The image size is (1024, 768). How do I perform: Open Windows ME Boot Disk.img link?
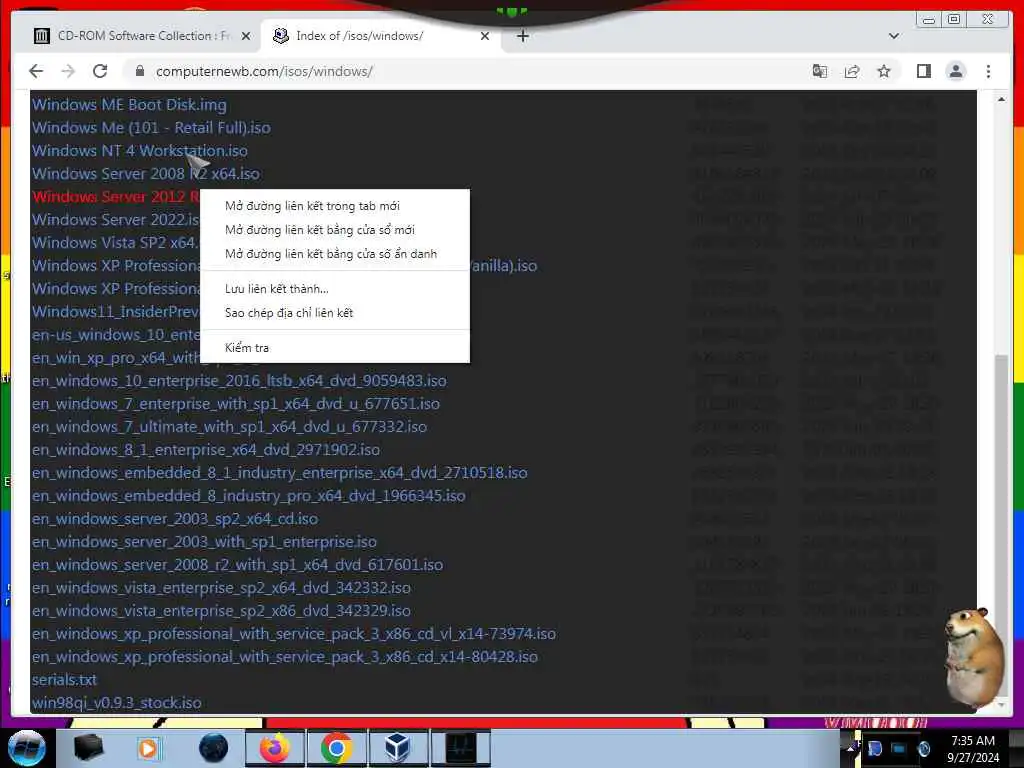(x=129, y=105)
